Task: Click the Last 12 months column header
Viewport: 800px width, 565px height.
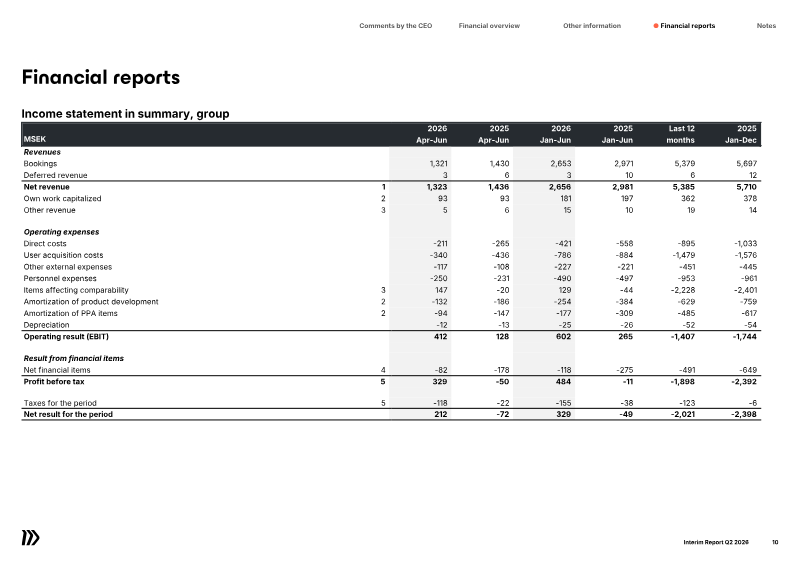Action: pyautogui.click(x=681, y=134)
